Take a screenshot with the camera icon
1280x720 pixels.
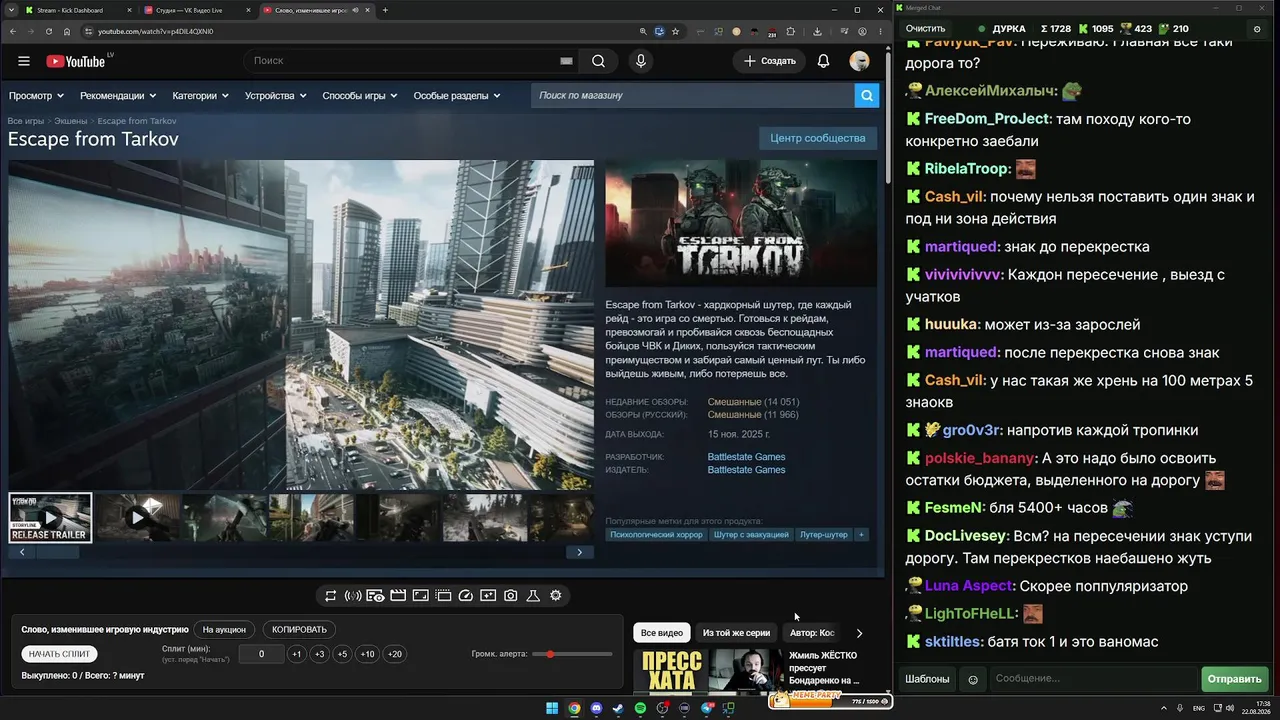pos(510,596)
